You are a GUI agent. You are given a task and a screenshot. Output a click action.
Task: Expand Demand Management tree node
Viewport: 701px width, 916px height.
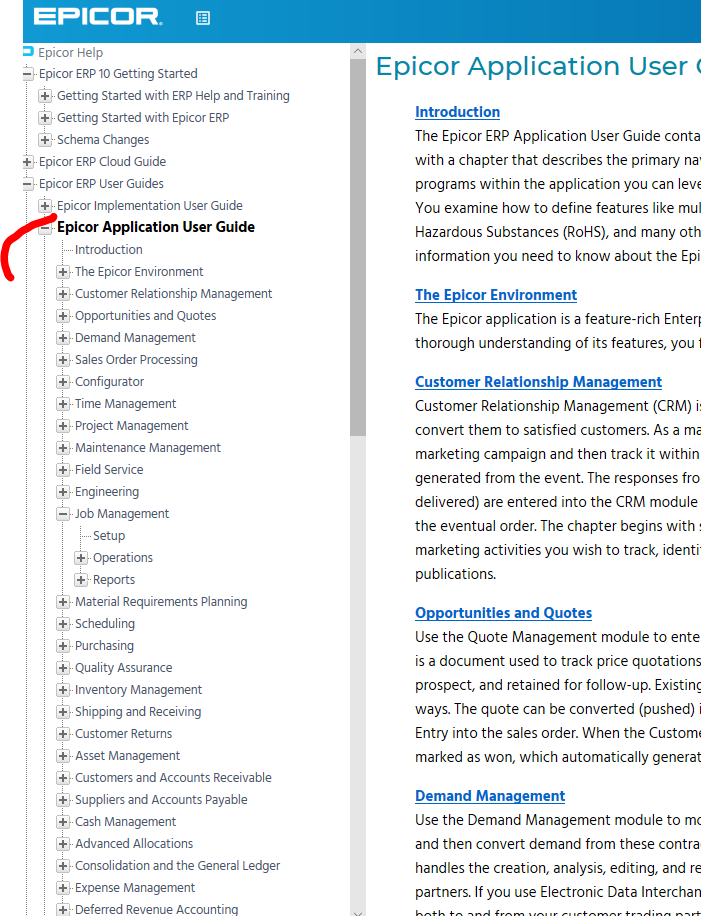point(63,338)
